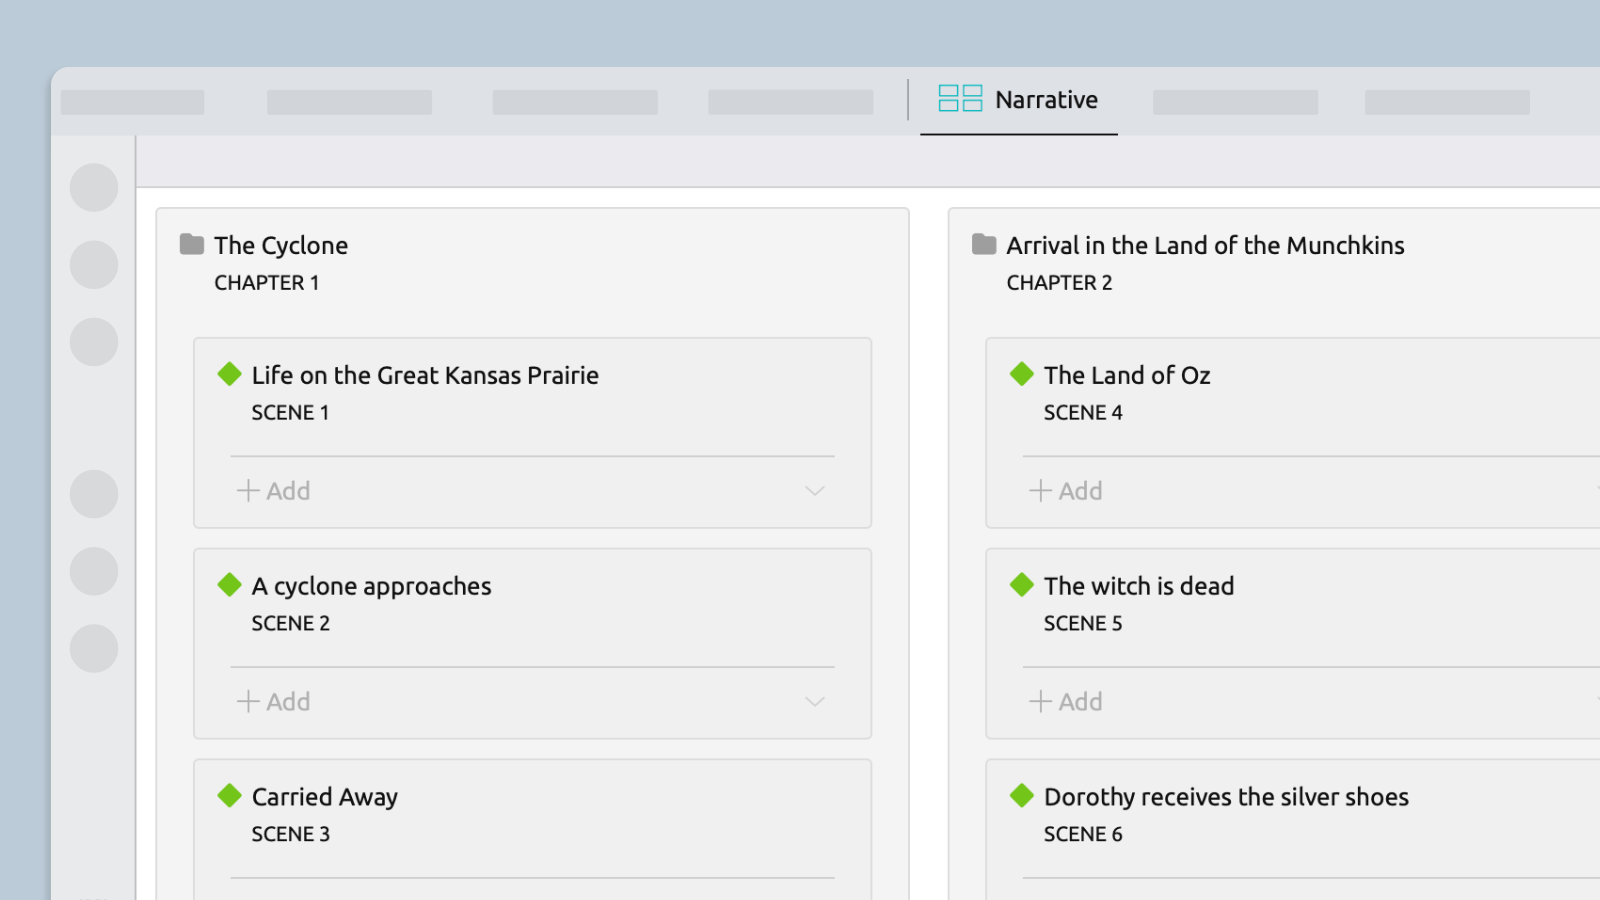Image resolution: width=1600 pixels, height=900 pixels.
Task: Add item to The witch is dead scene
Action: pos(1066,702)
